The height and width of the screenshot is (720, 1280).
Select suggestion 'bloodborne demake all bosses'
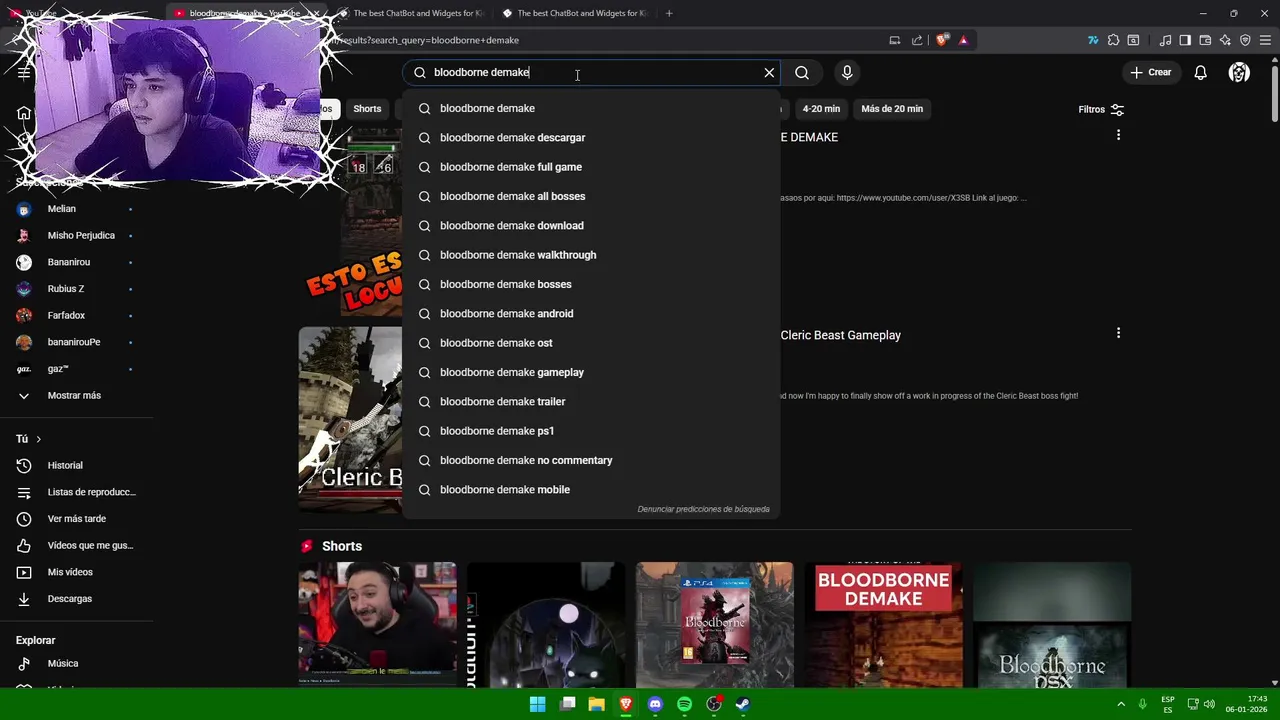(590, 196)
